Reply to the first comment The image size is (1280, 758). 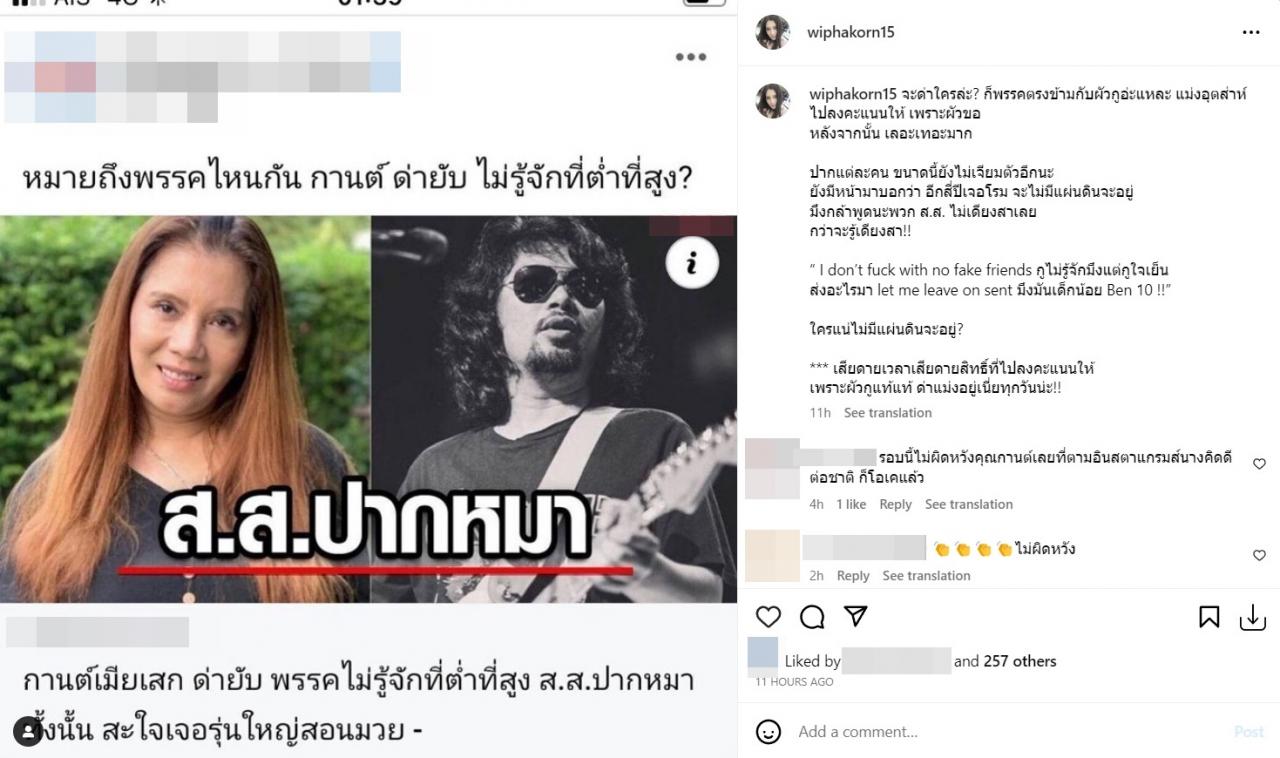pyautogui.click(x=895, y=504)
